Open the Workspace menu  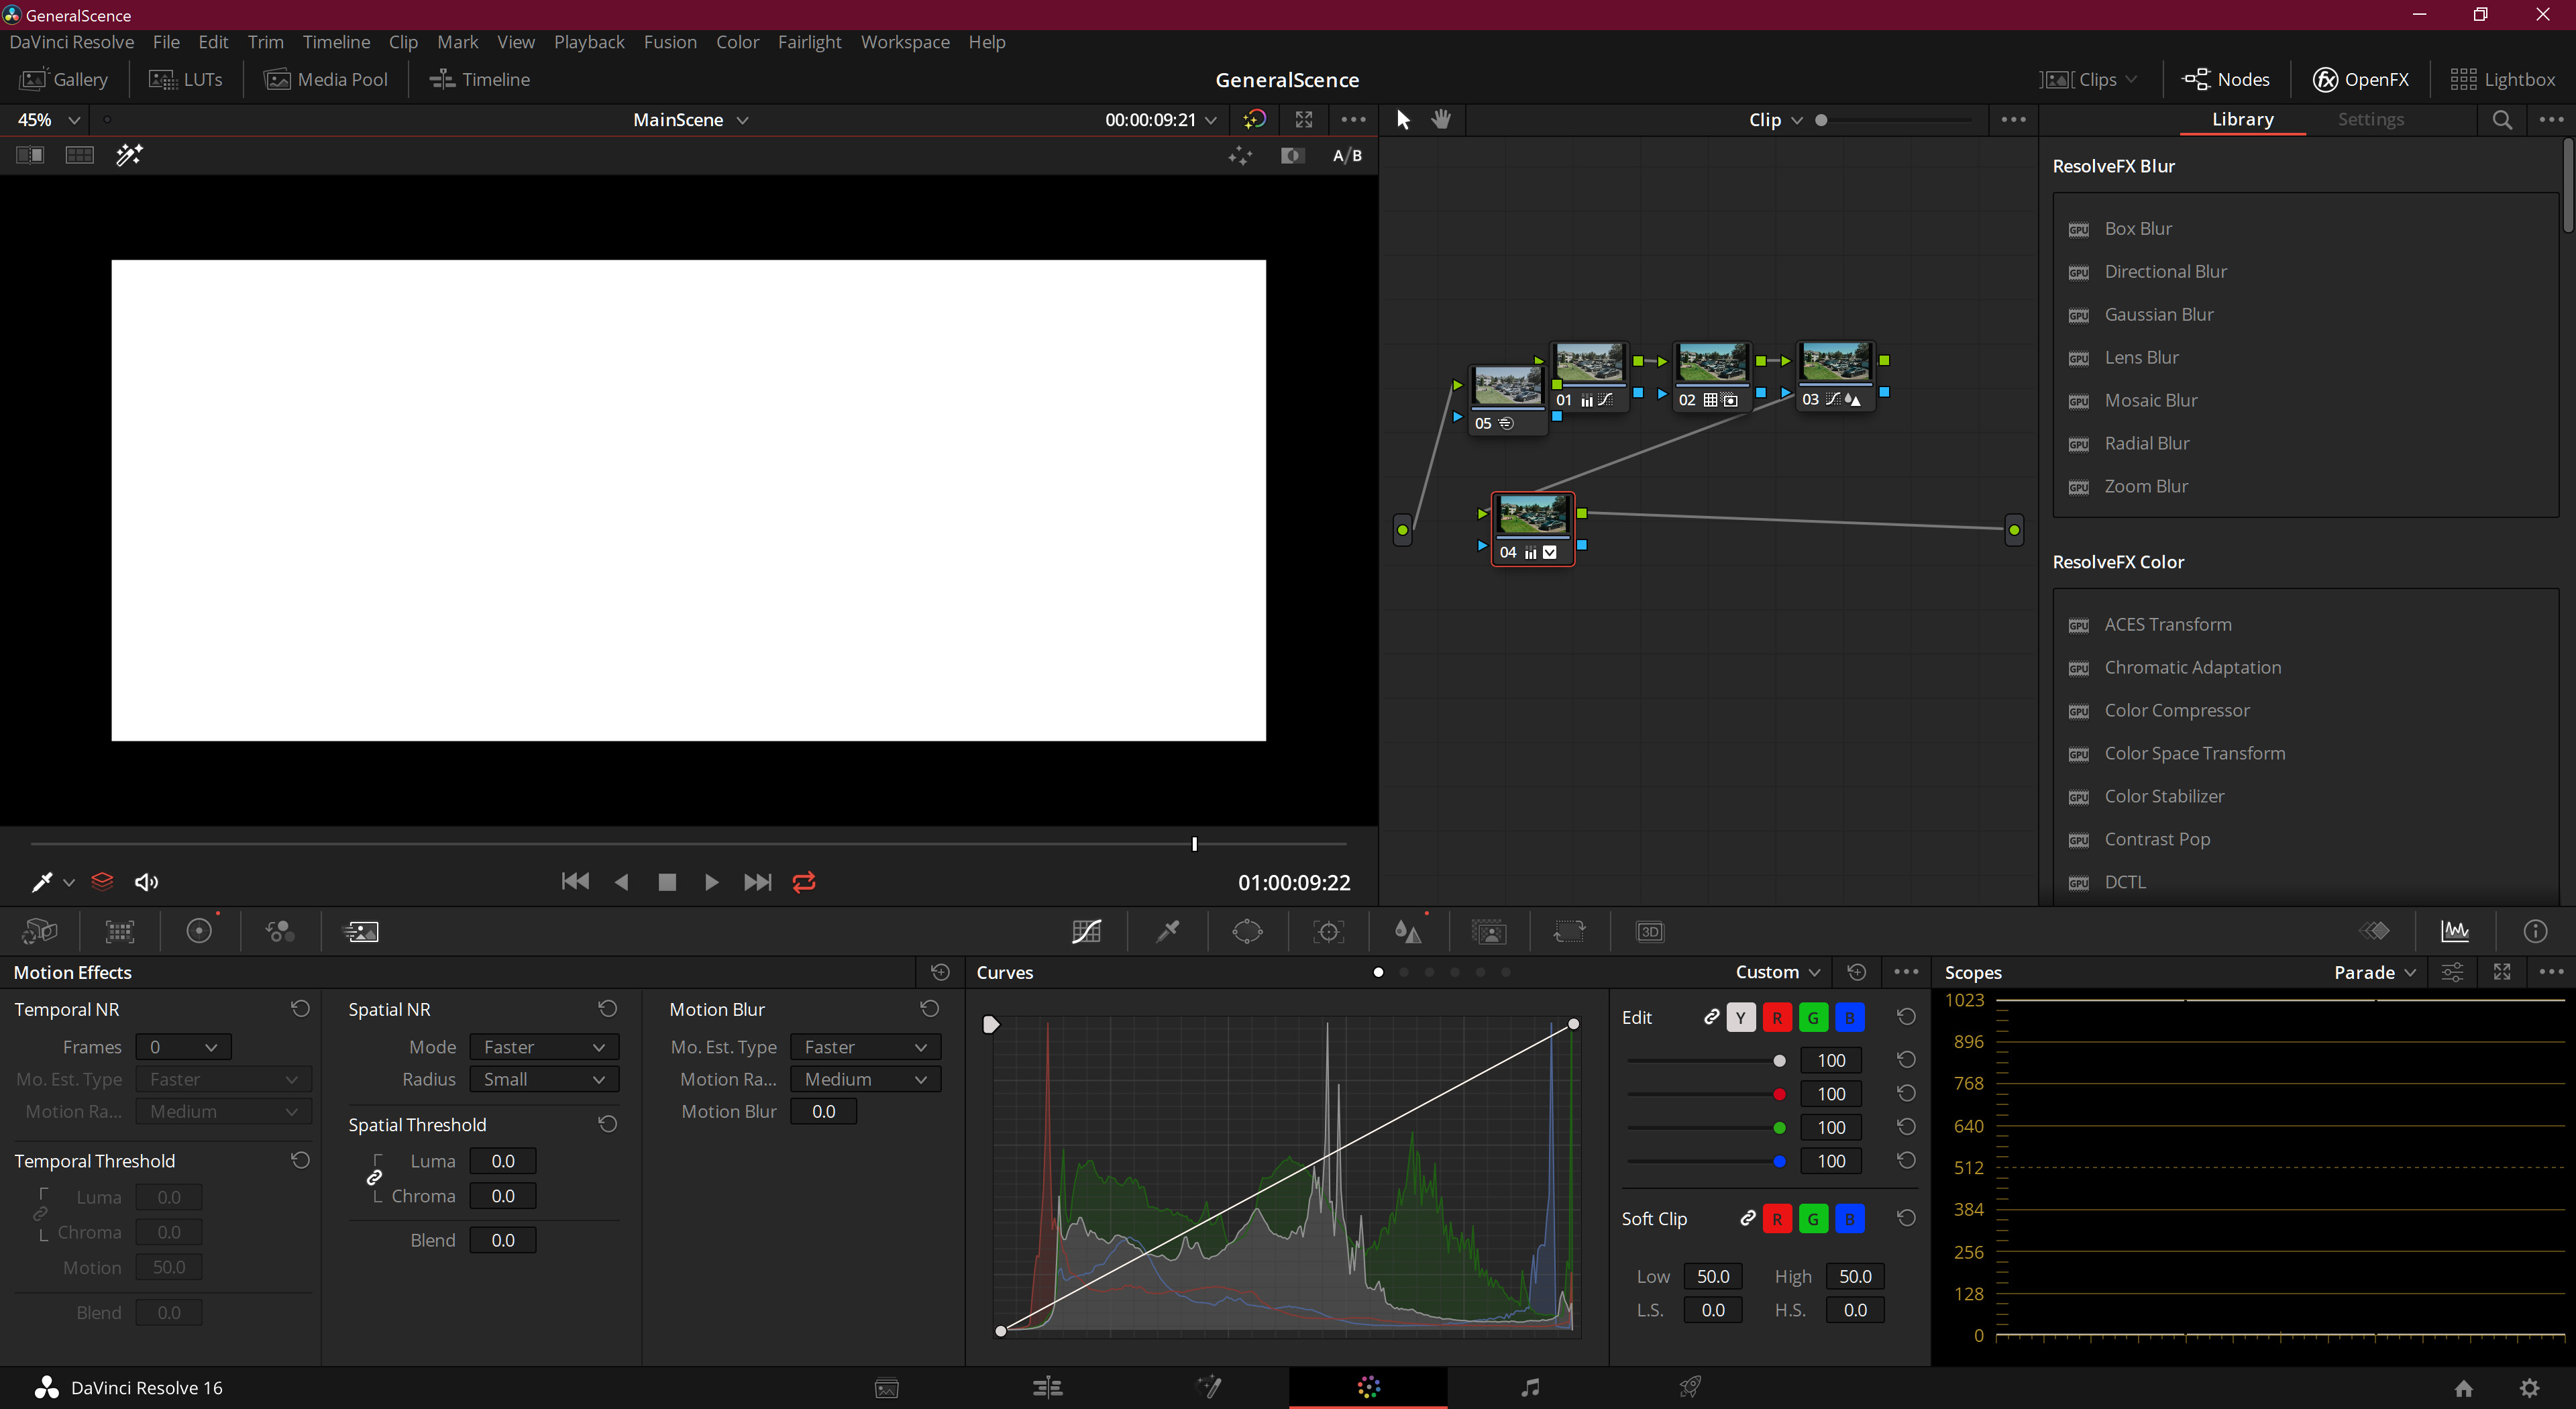905,42
